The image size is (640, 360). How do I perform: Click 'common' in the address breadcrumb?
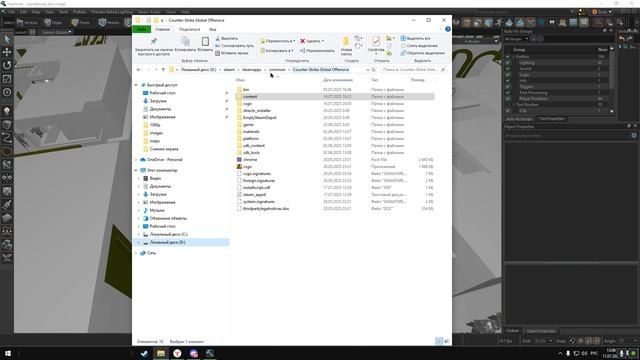click(277, 70)
